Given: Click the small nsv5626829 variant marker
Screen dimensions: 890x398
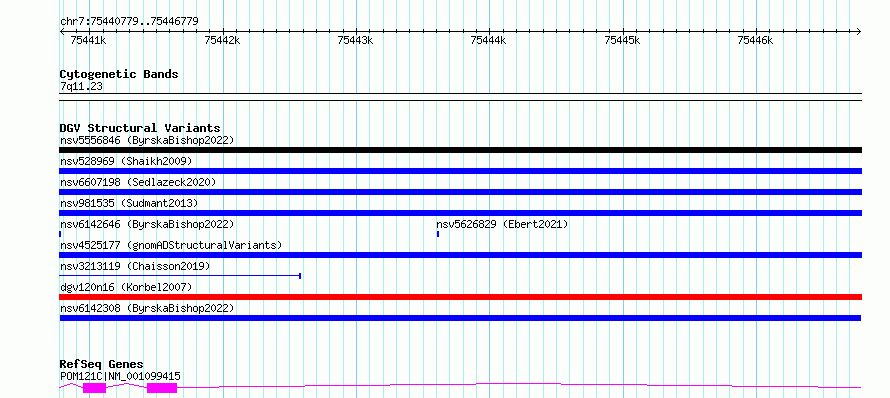Looking at the screenshot, I should pos(438,234).
